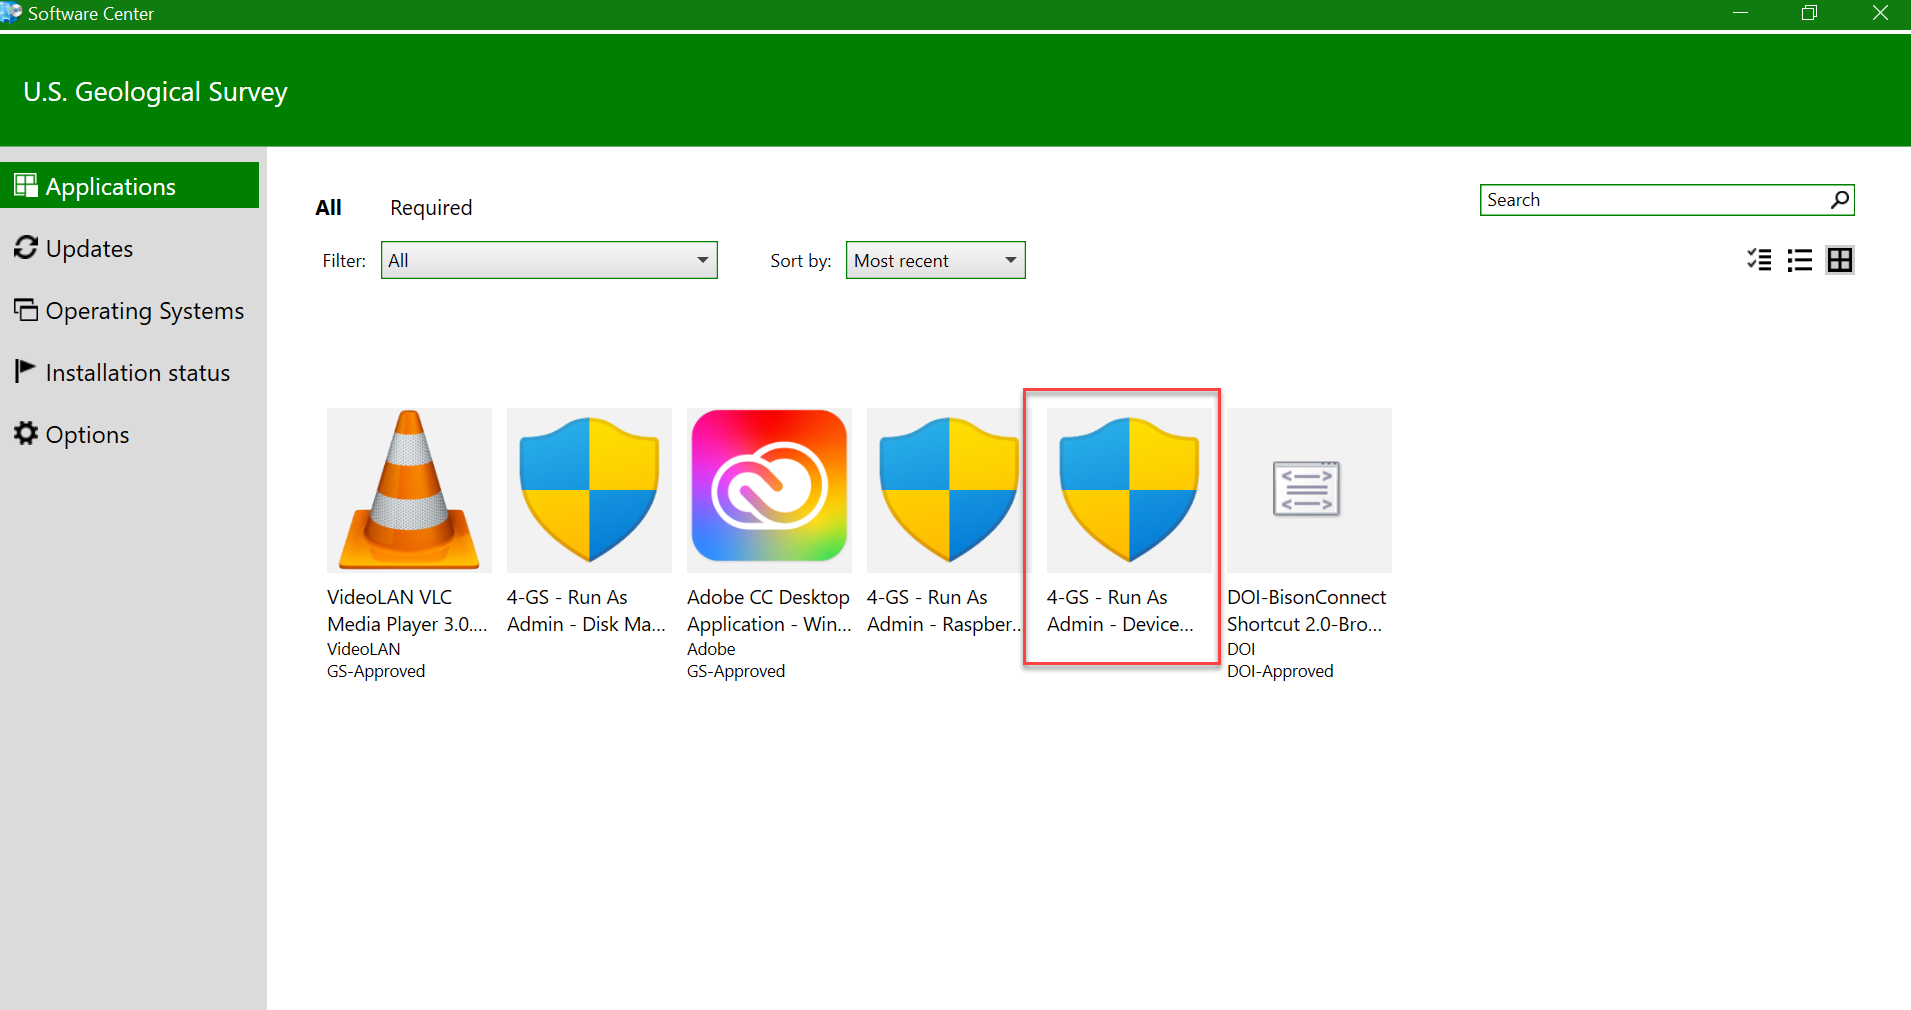Go to Operating Systems in the sidebar
Image resolution: width=1911 pixels, height=1010 pixels.
click(x=130, y=310)
